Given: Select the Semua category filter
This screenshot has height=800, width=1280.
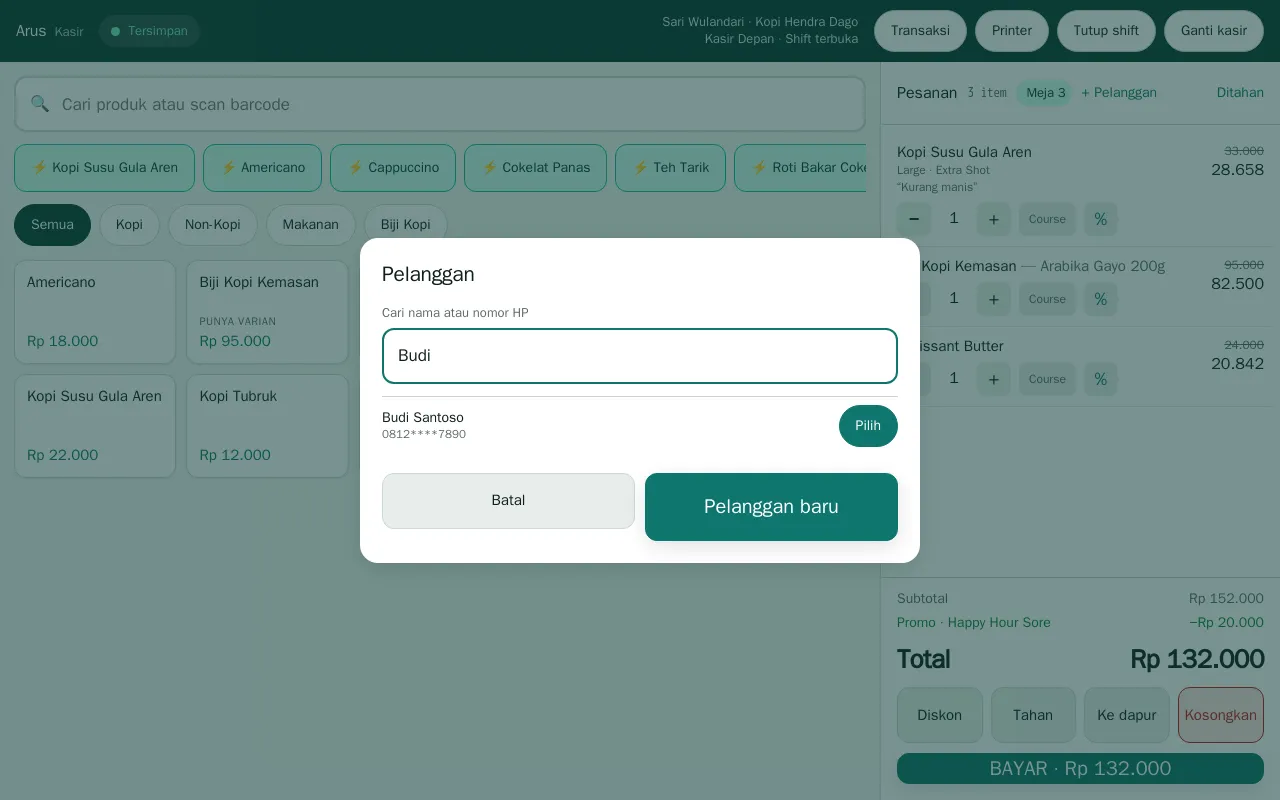Looking at the screenshot, I should click(x=52, y=225).
